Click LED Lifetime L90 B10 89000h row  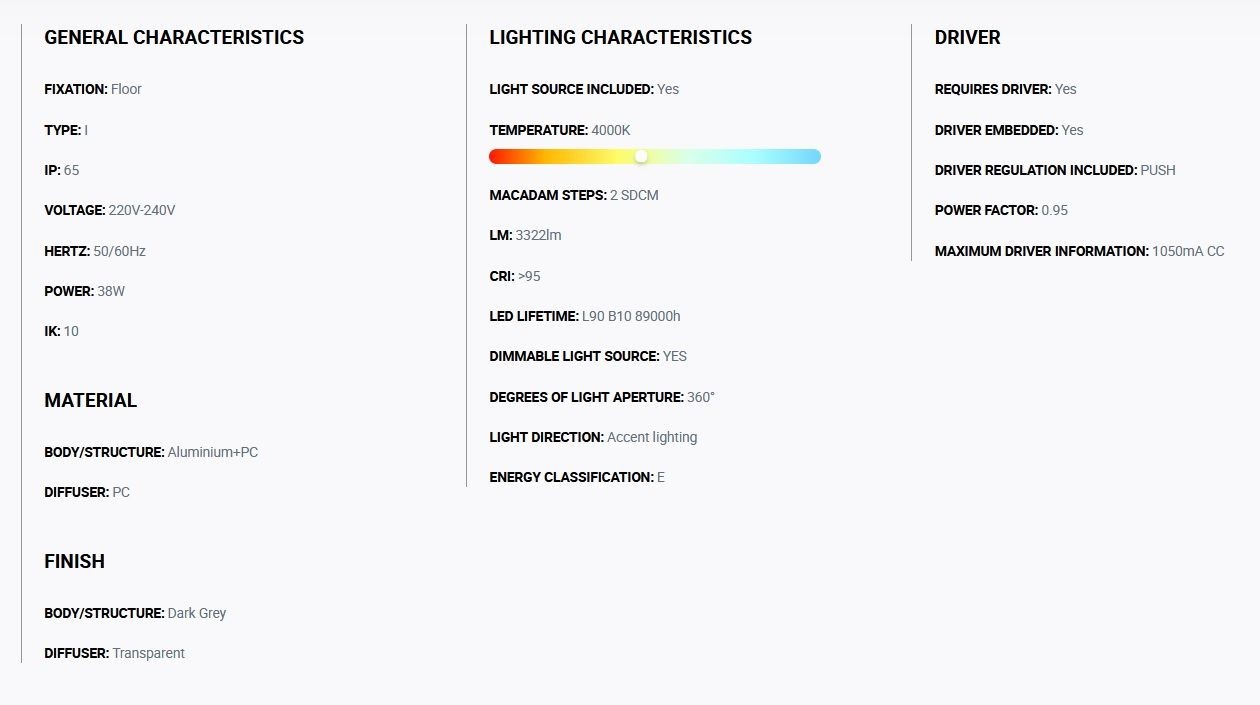(585, 316)
